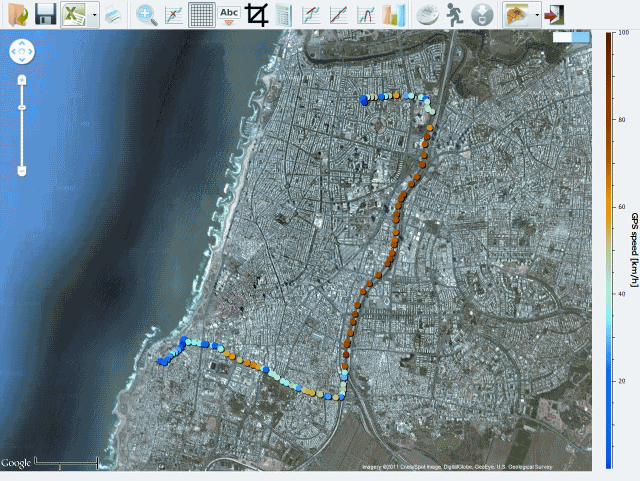The image size is (640, 481).
Task: Click the map zoom slider handle
Action: coord(22,107)
